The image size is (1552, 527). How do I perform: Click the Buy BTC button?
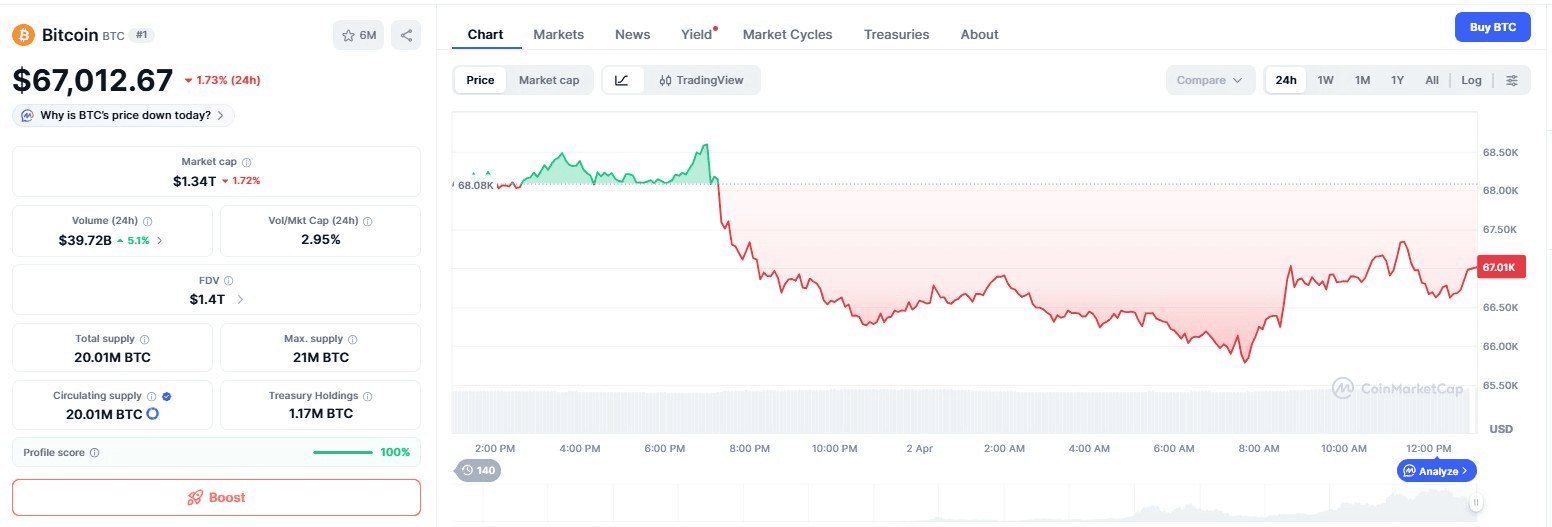pos(1492,27)
